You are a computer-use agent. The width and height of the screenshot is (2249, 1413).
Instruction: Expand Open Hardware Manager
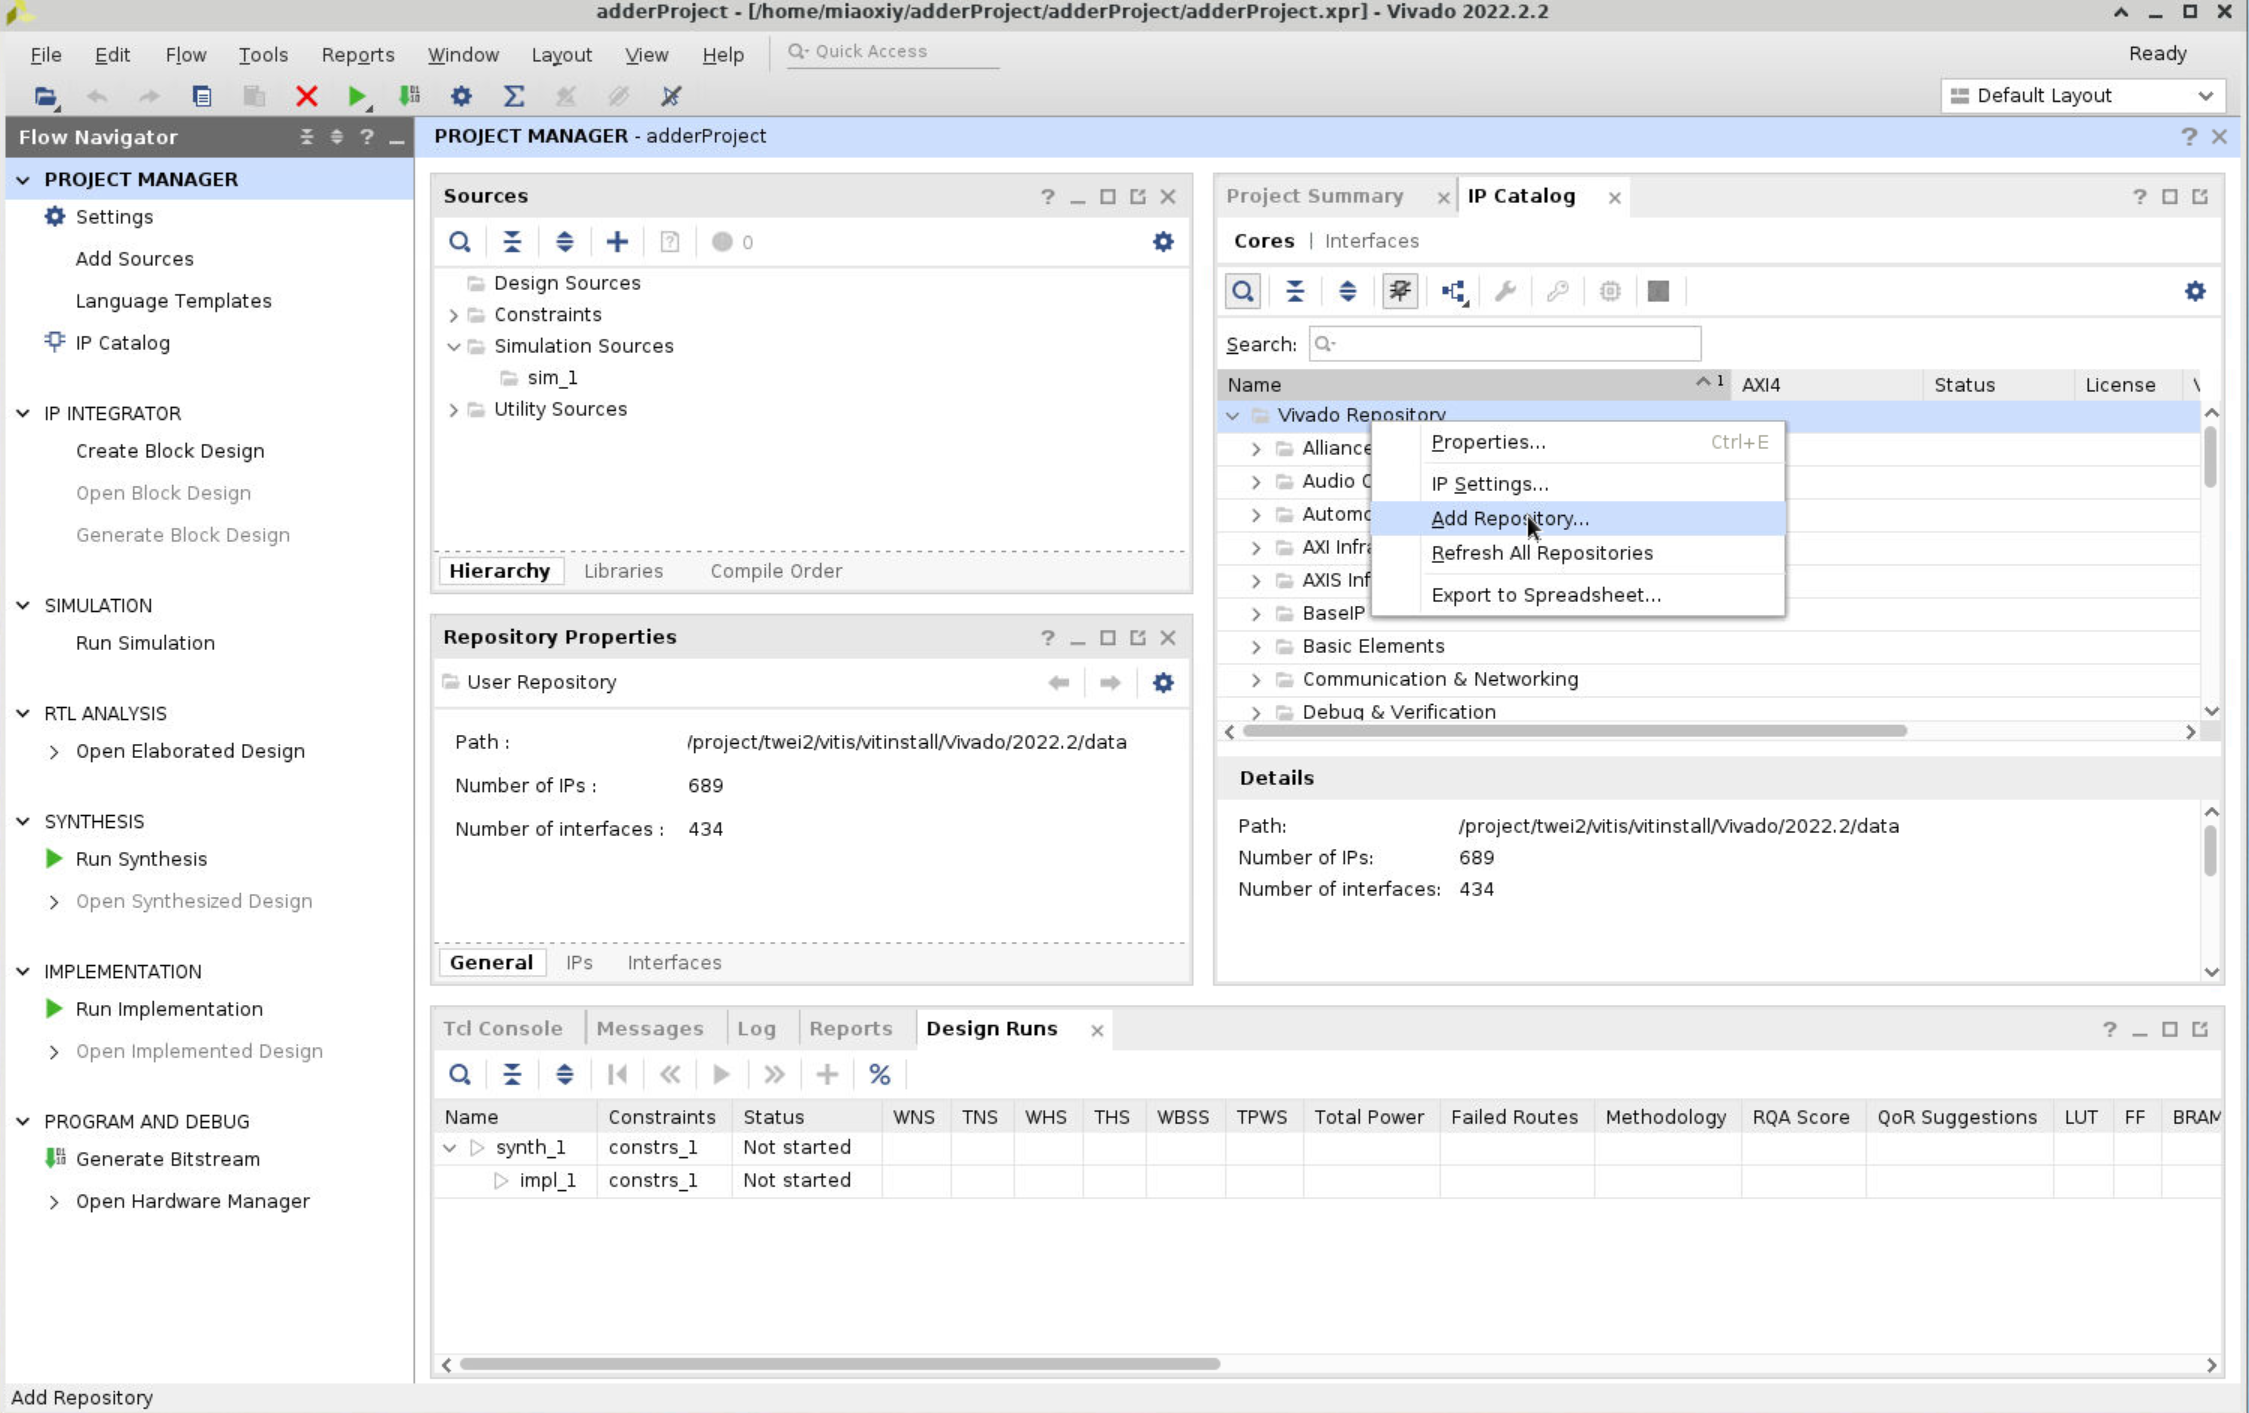pyautogui.click(x=54, y=1202)
